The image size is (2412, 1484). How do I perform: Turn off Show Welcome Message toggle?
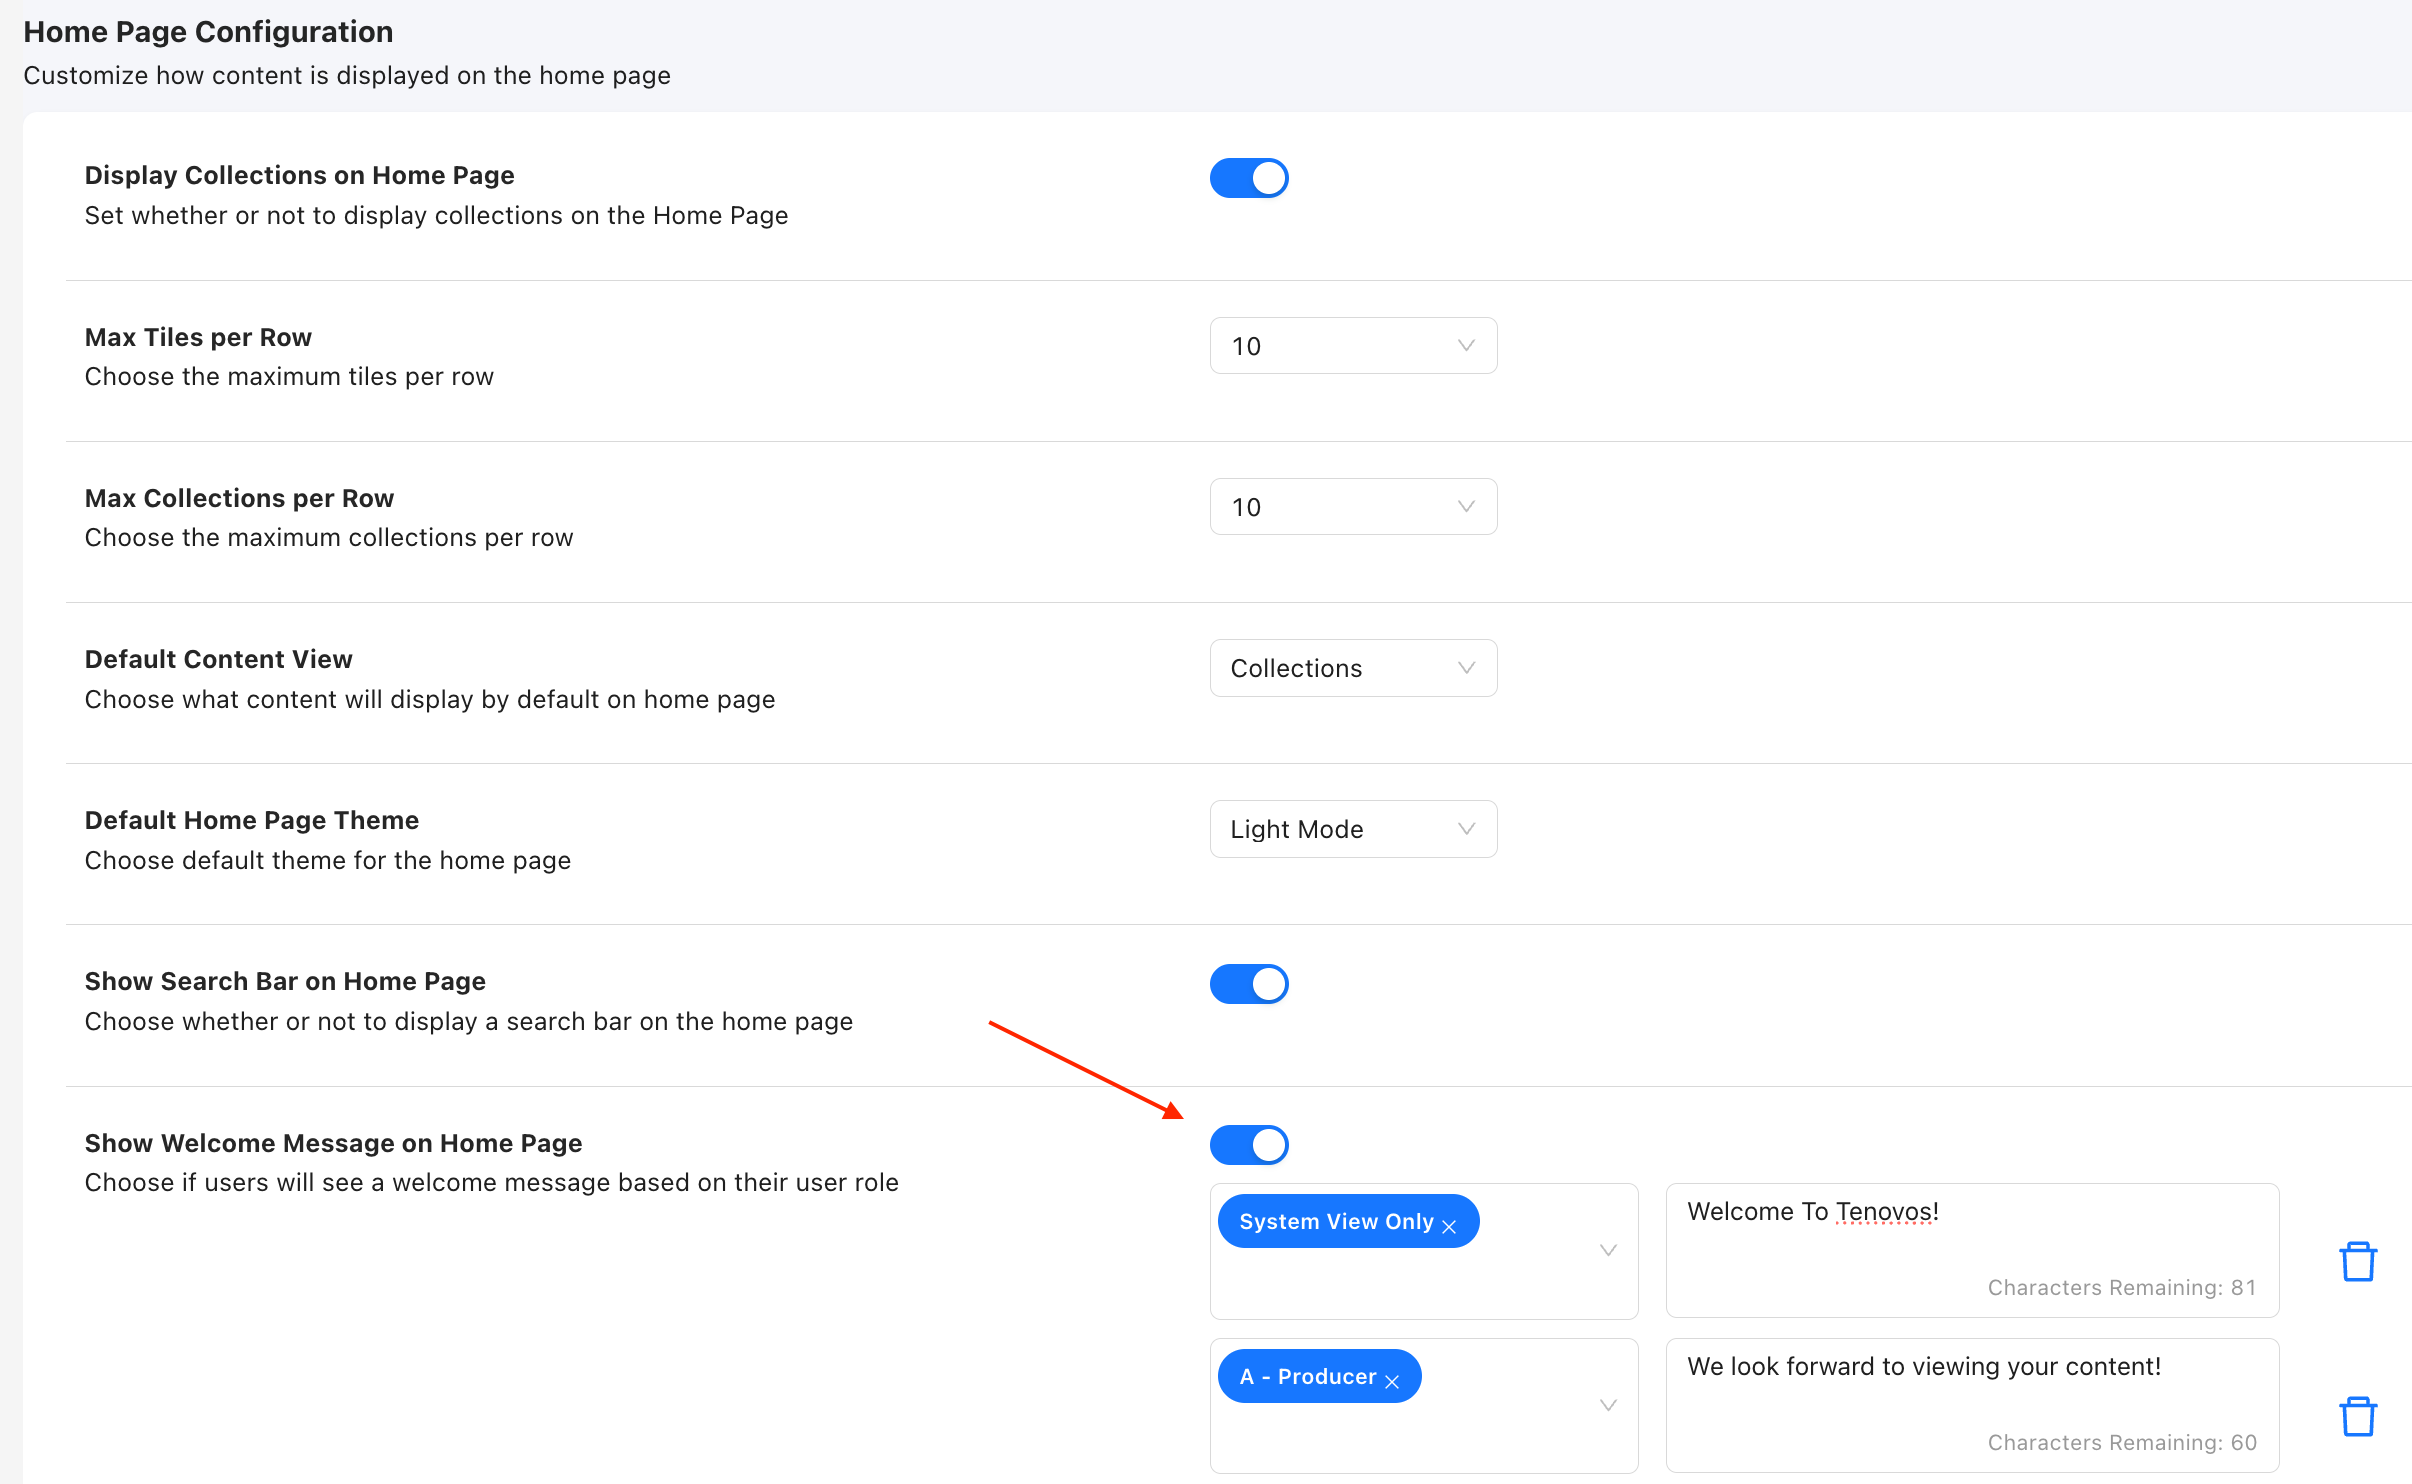coord(1249,1145)
